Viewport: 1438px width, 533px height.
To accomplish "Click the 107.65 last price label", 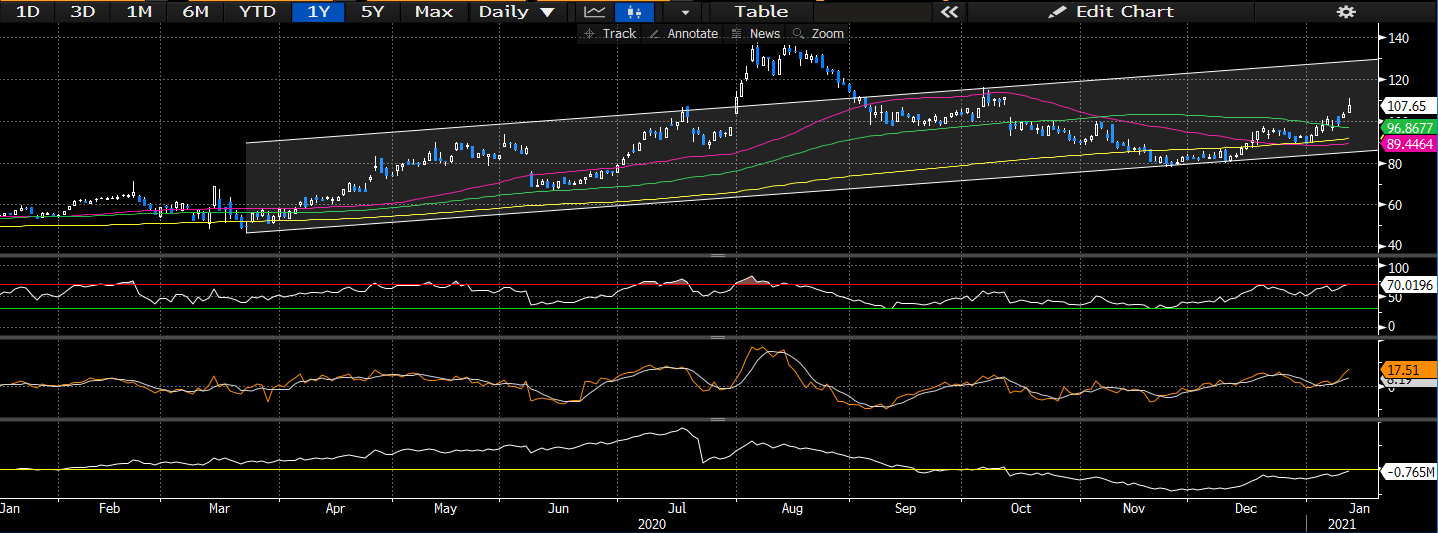I will (1408, 106).
